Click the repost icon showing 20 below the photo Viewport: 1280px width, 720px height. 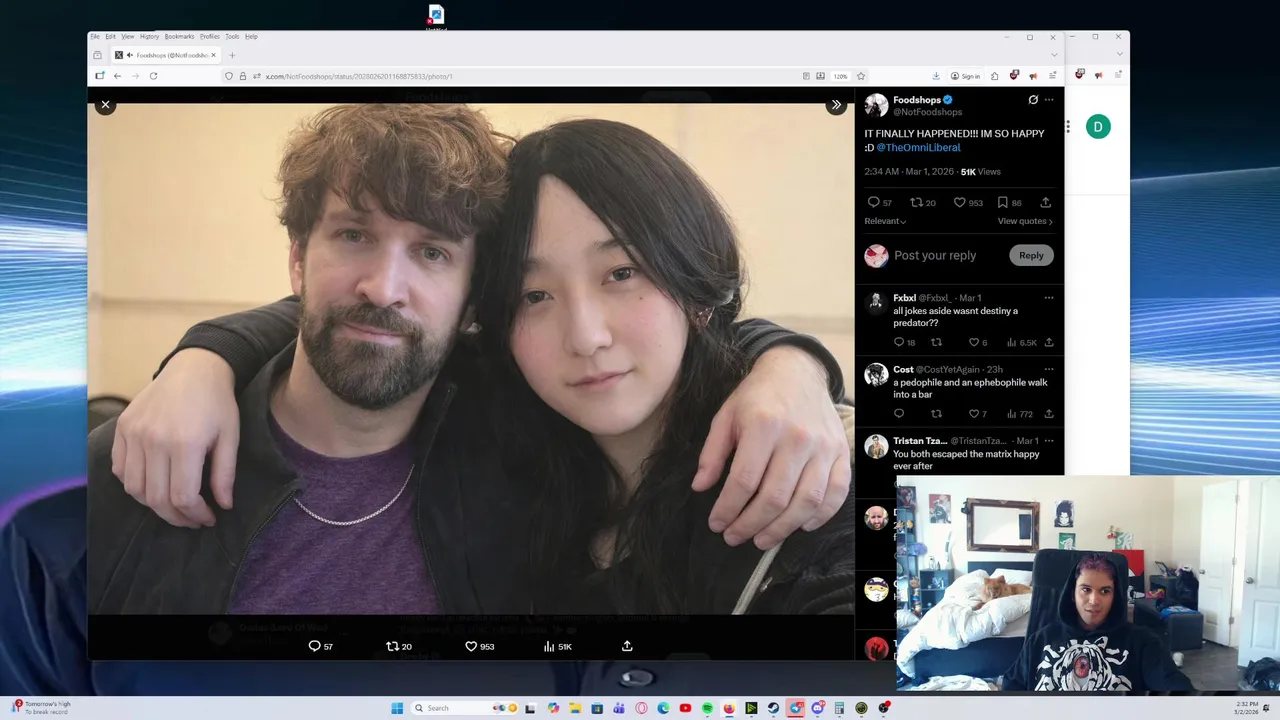point(392,646)
